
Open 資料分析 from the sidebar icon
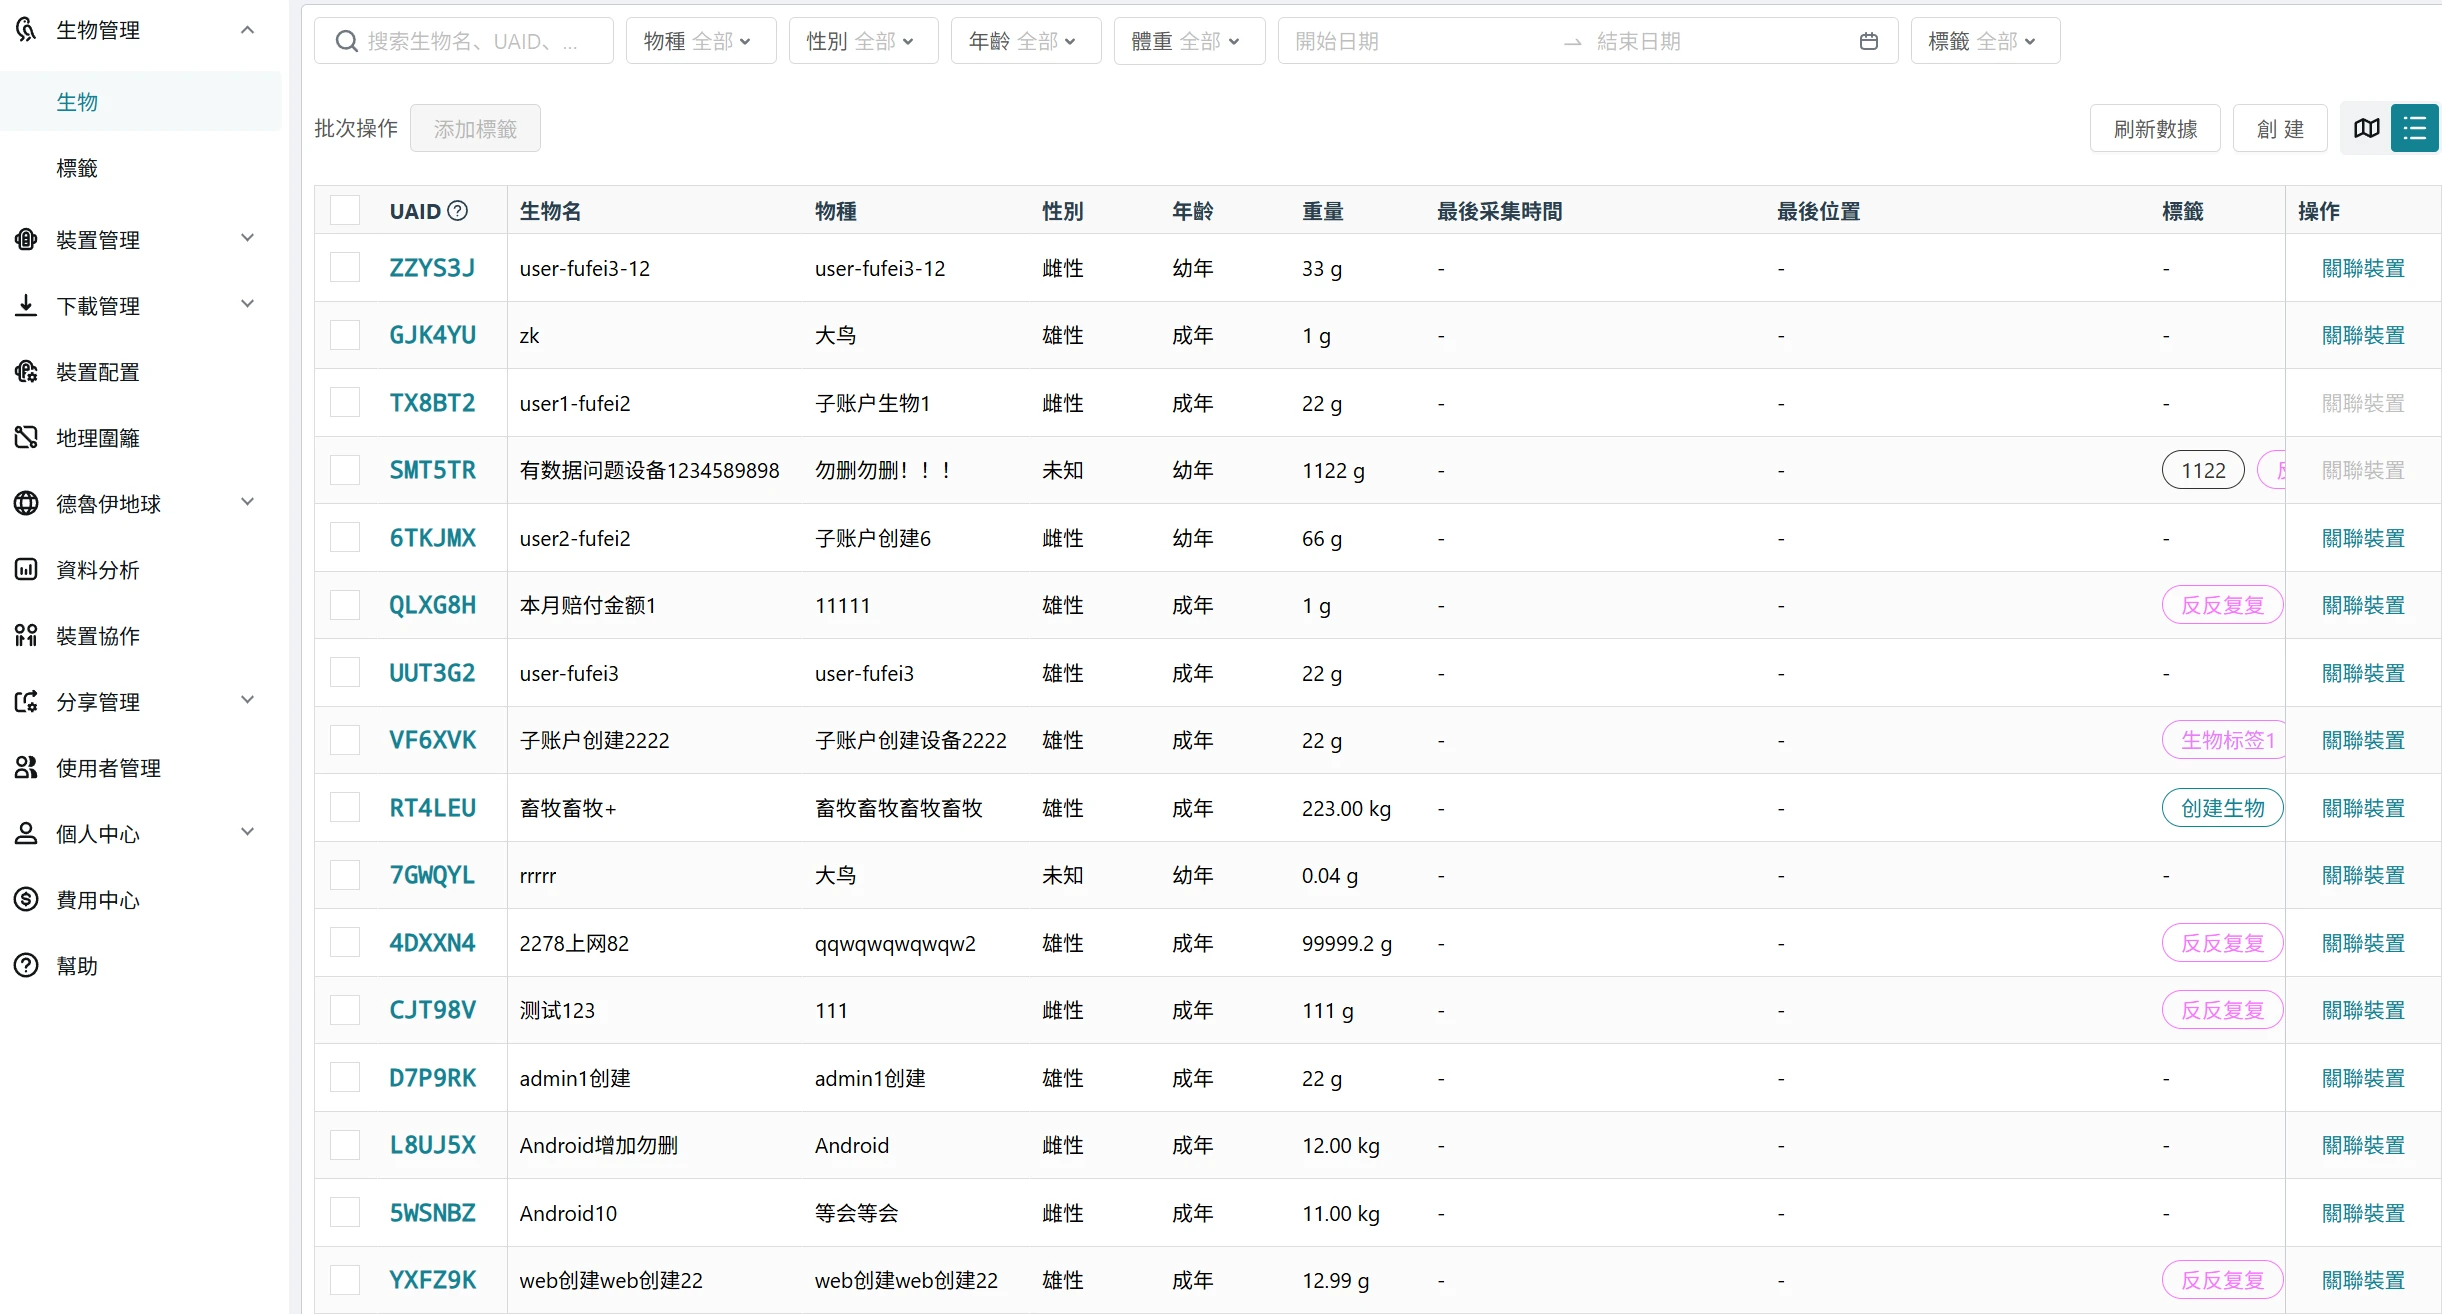(x=27, y=570)
